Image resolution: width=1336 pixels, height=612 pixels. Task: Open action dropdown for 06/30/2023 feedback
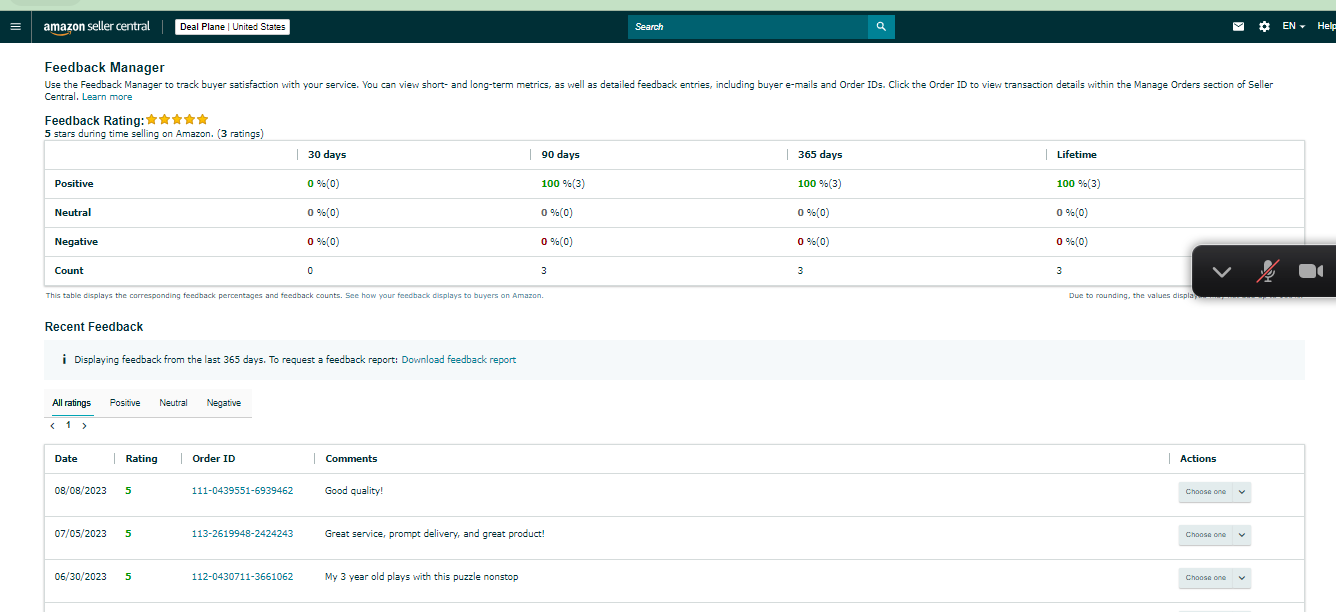pos(1214,578)
